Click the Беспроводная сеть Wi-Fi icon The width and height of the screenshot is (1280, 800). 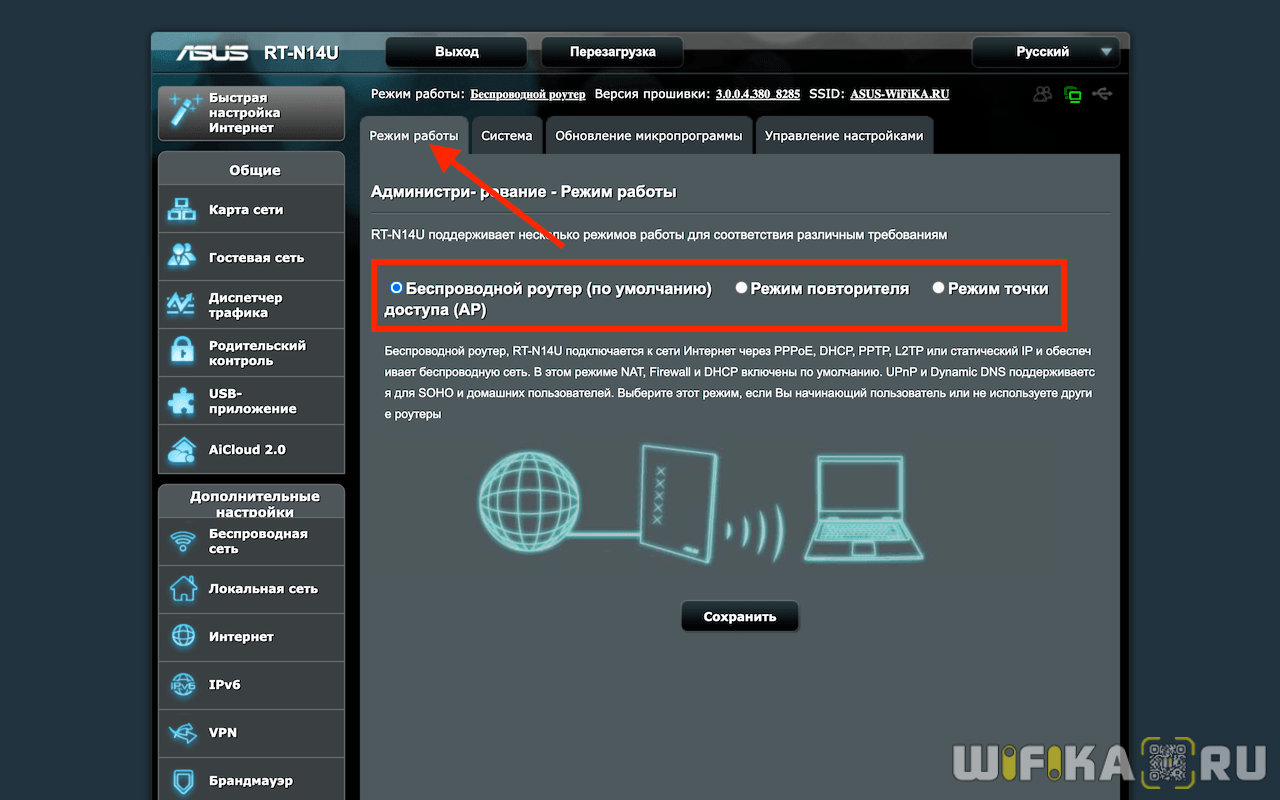182,541
